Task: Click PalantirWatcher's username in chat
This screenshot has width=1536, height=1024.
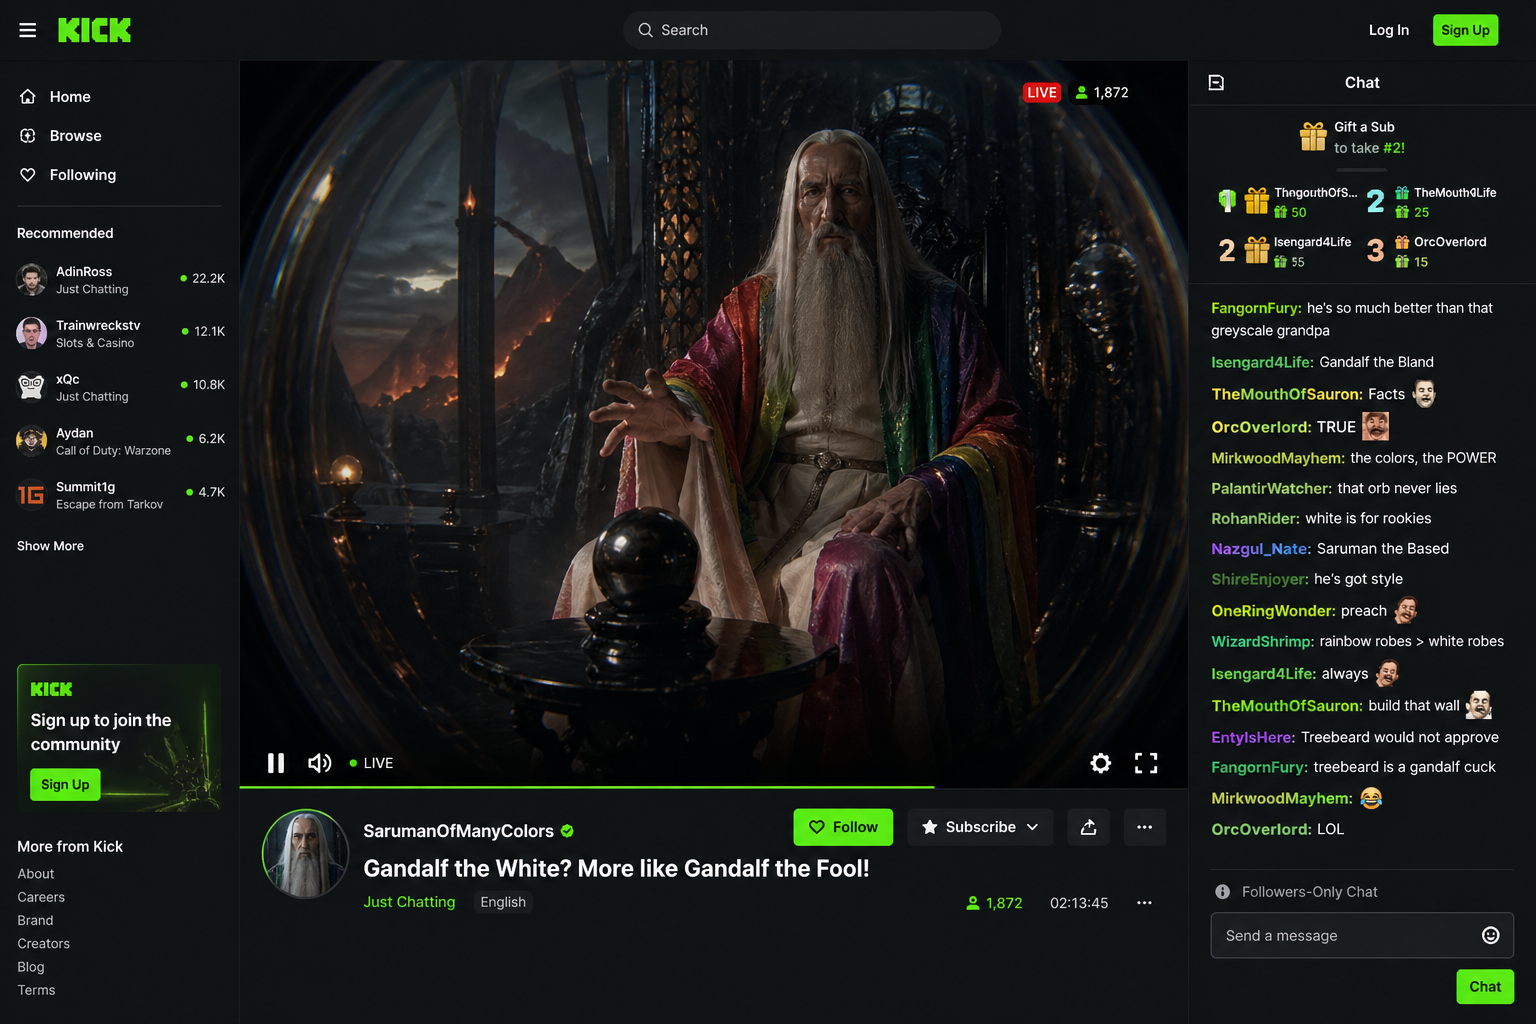Action: [1272, 489]
